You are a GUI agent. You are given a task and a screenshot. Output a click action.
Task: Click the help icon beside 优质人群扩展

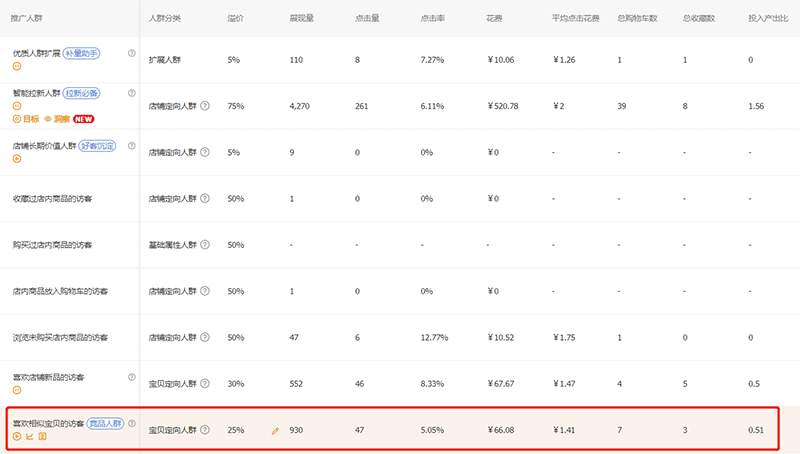pyautogui.click(x=131, y=54)
